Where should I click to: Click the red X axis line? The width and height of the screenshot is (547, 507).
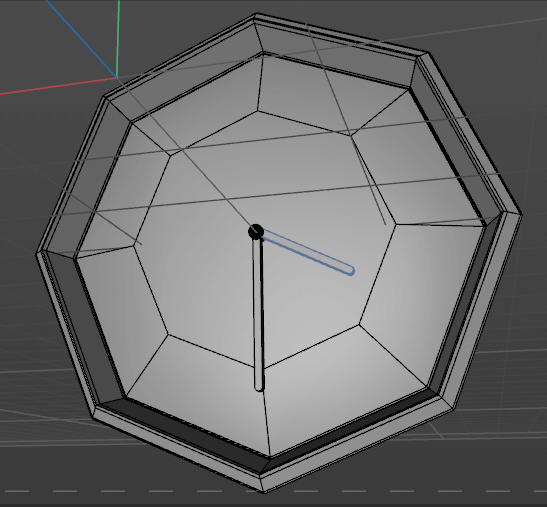click(58, 86)
